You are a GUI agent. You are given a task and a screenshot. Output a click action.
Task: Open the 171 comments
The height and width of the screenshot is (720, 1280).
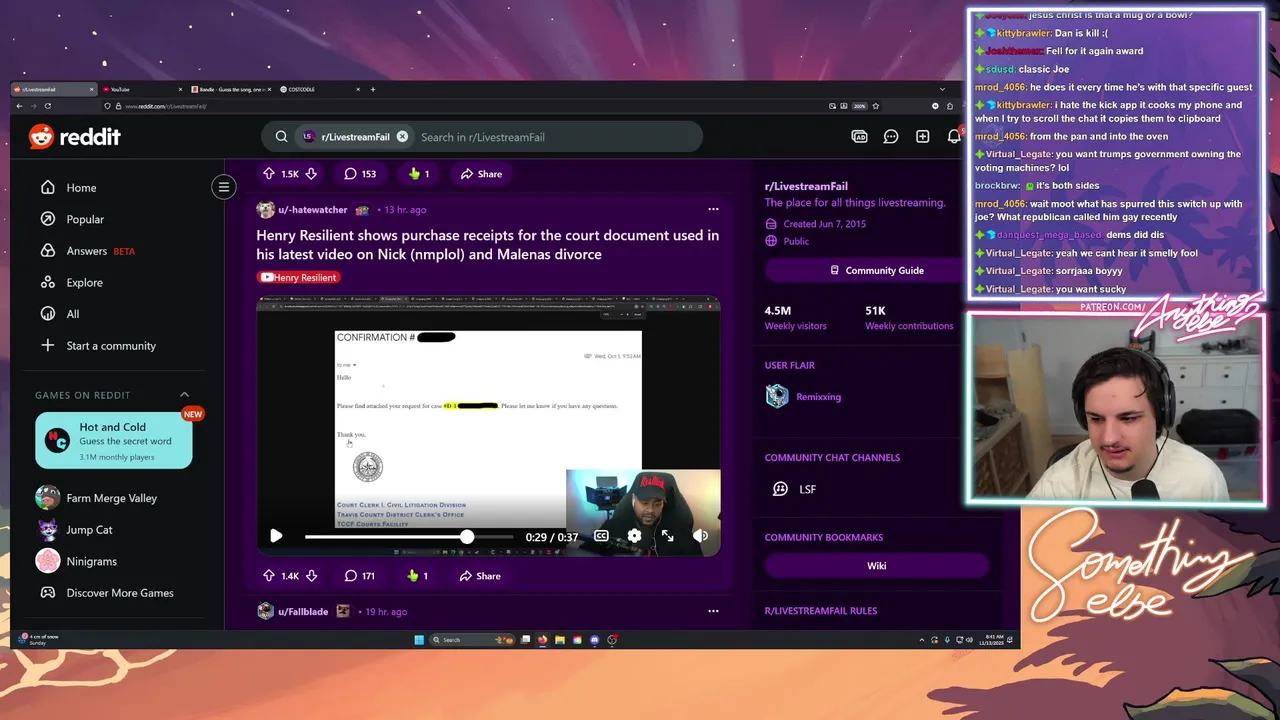click(360, 576)
